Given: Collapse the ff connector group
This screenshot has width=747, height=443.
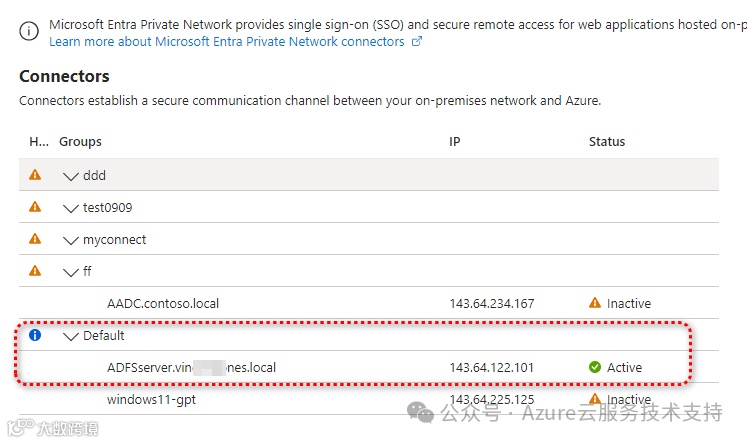Looking at the screenshot, I should [x=70, y=272].
